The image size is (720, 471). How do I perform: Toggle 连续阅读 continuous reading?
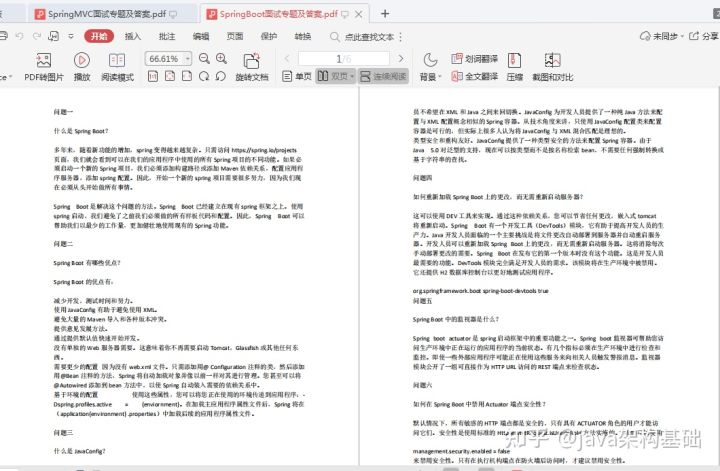383,76
